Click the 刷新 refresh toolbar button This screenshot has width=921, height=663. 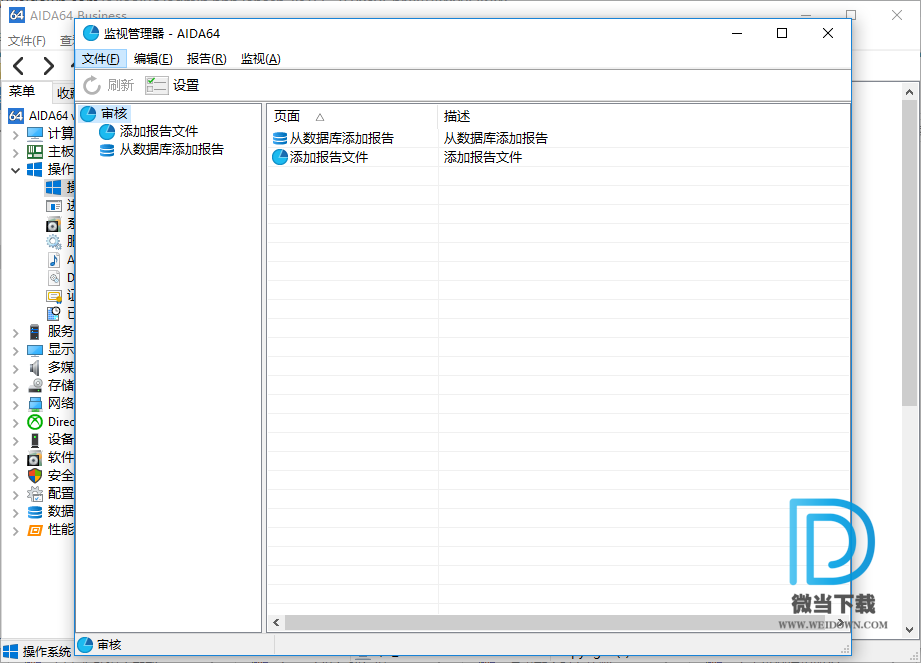[x=109, y=86]
